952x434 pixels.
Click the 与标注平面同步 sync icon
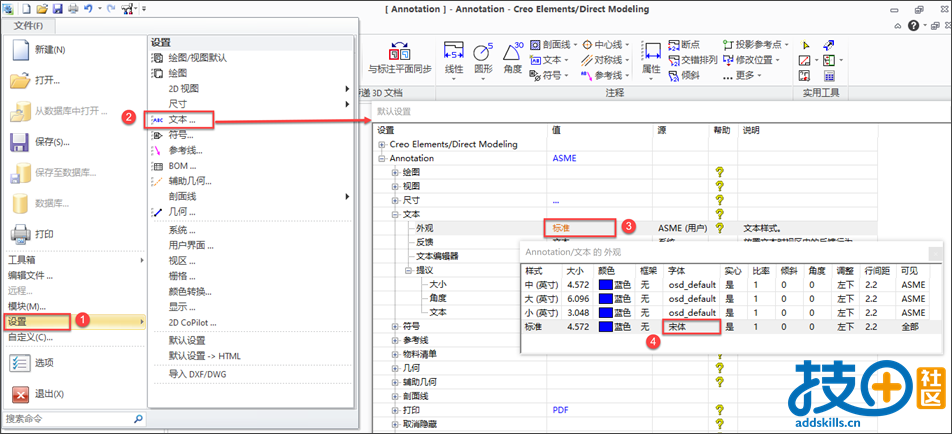point(400,51)
